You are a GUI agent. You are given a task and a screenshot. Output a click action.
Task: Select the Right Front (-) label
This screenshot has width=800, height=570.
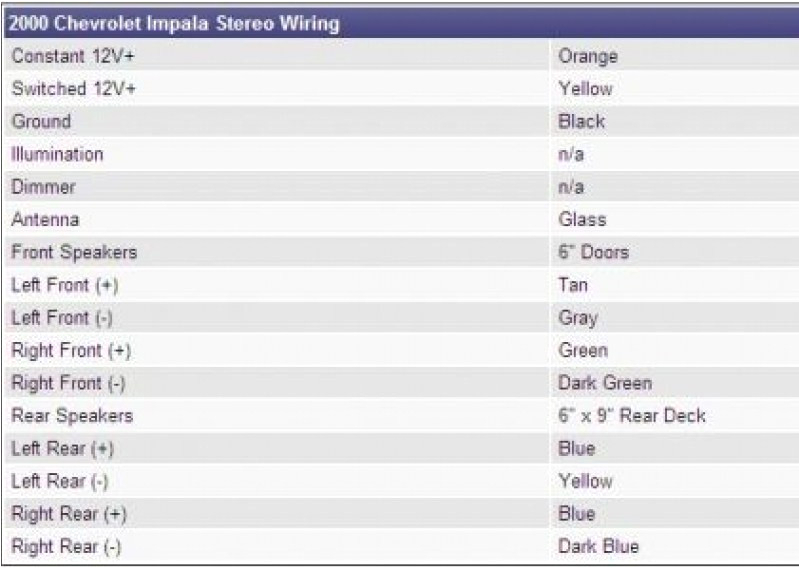pos(68,383)
